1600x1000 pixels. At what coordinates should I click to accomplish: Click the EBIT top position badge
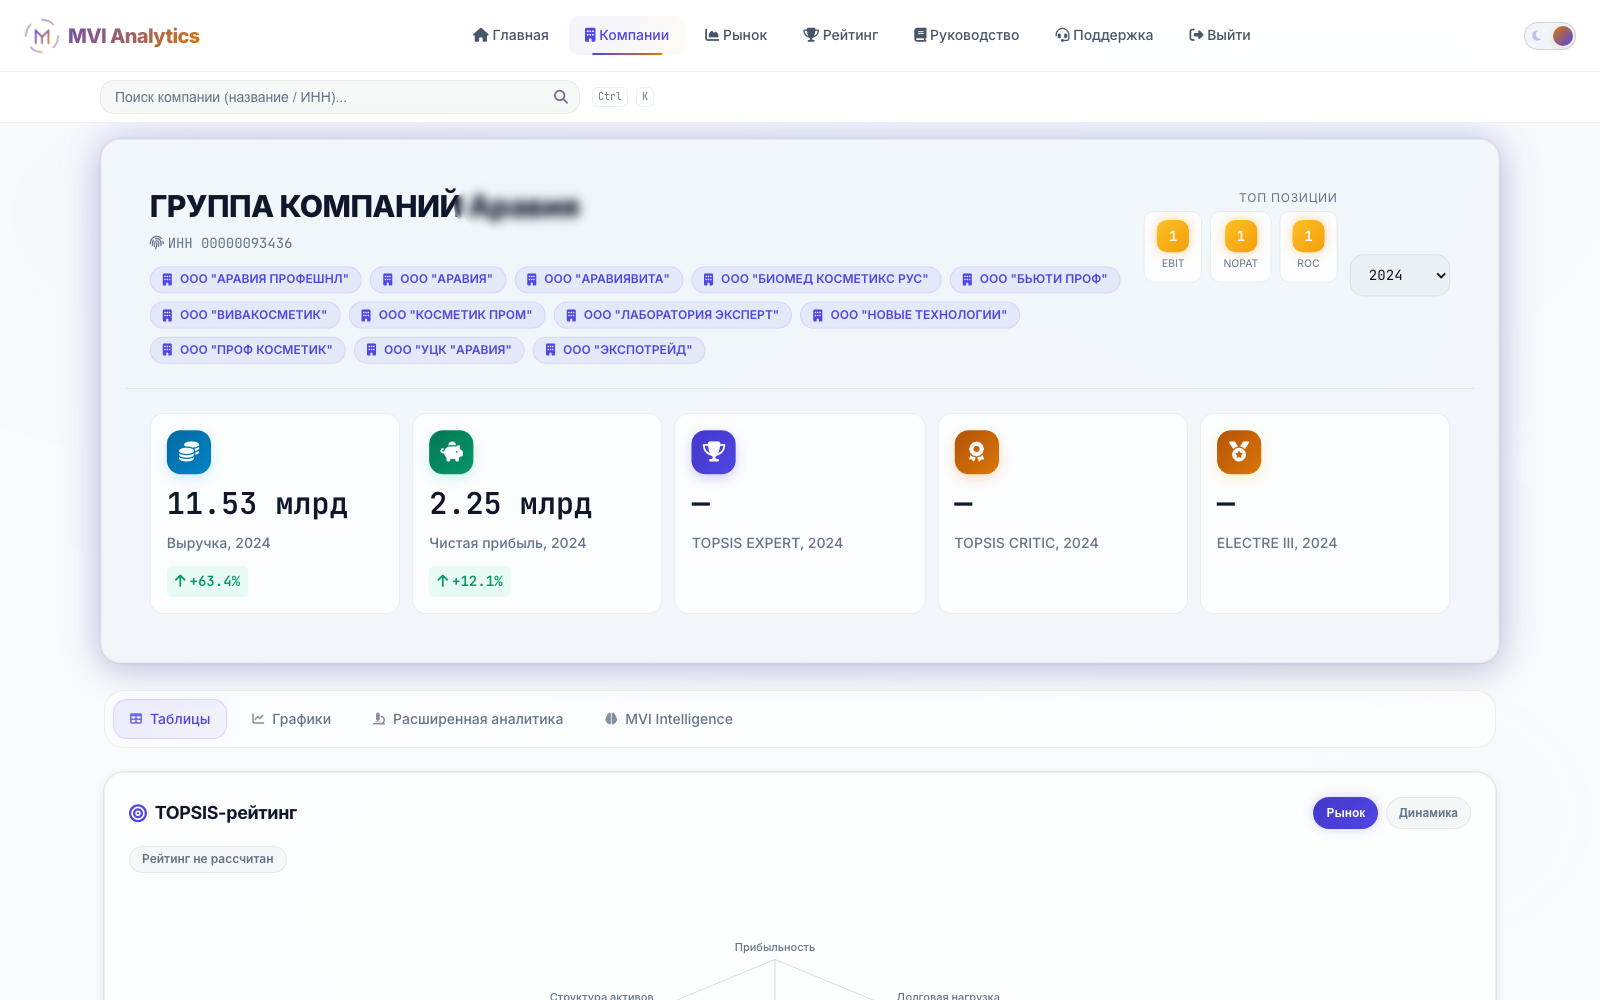(x=1173, y=246)
